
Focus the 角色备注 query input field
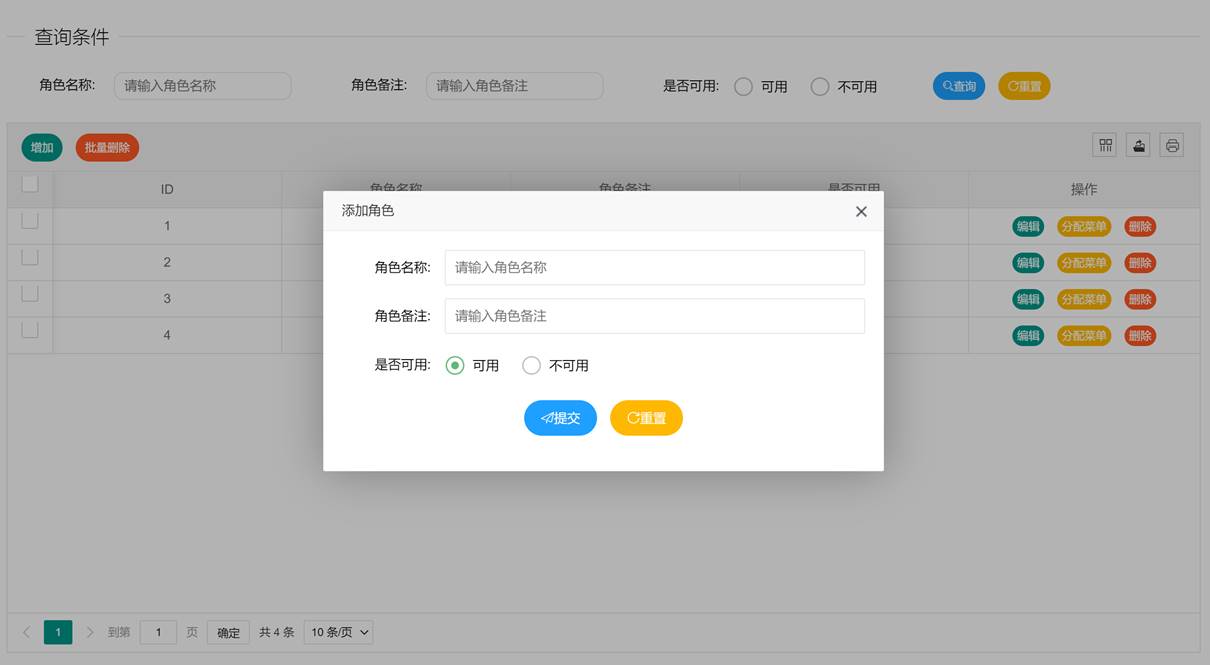(515, 86)
